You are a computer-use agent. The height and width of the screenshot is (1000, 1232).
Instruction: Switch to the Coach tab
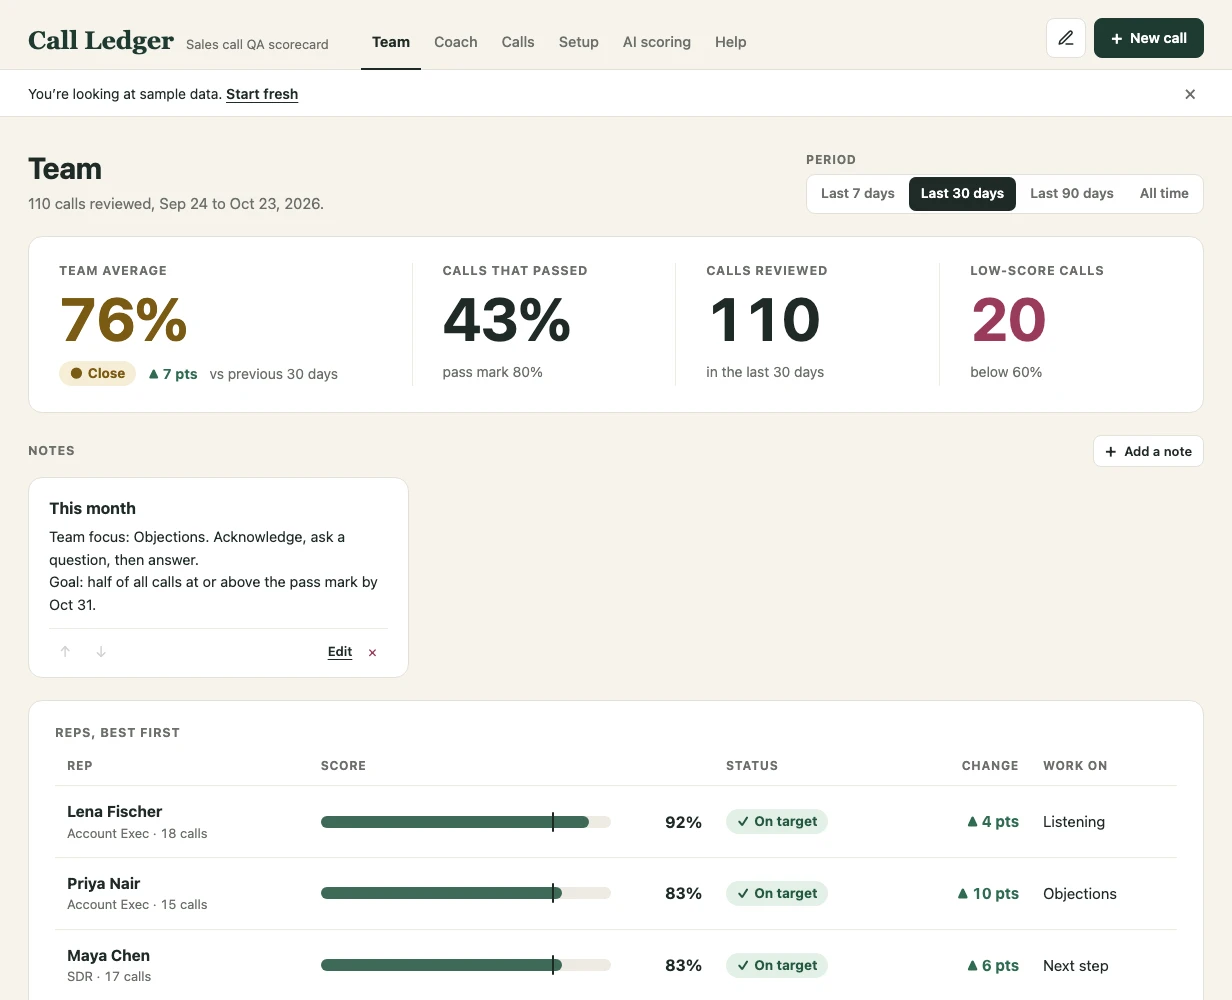click(456, 42)
